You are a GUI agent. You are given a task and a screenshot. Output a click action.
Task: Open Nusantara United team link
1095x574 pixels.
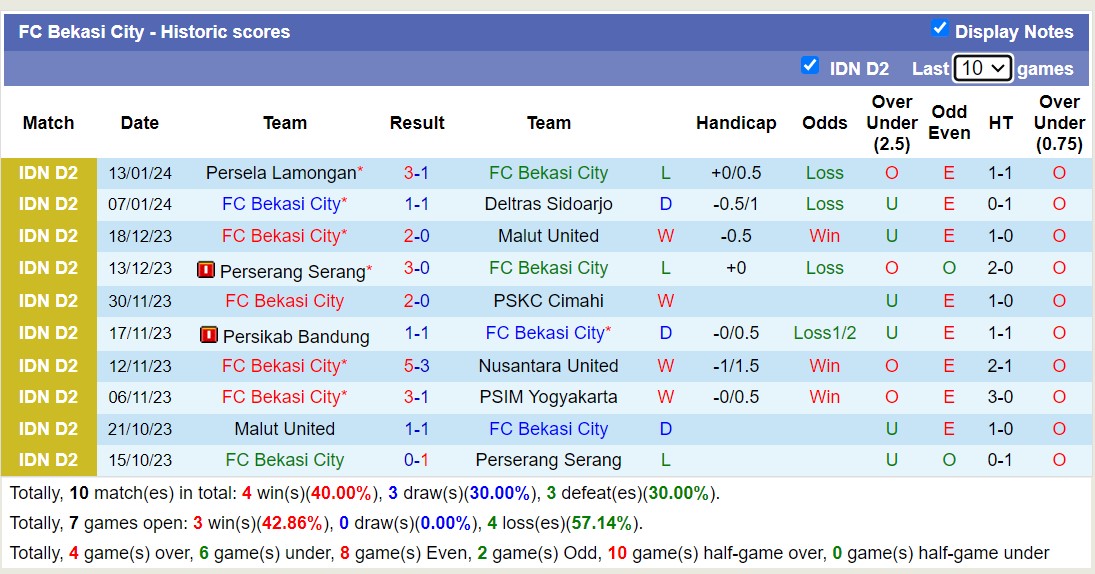coord(548,366)
